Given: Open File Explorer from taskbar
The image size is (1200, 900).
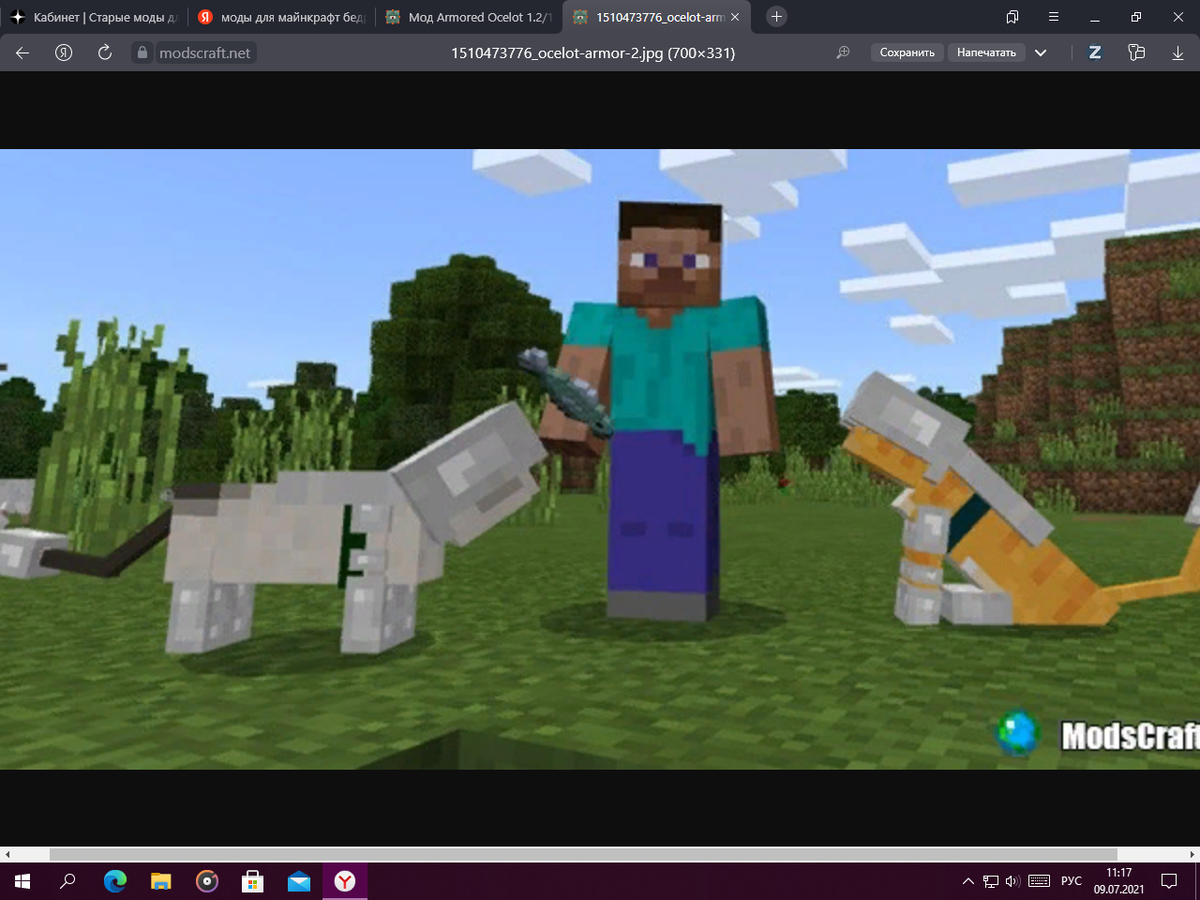Looking at the screenshot, I should point(161,881).
